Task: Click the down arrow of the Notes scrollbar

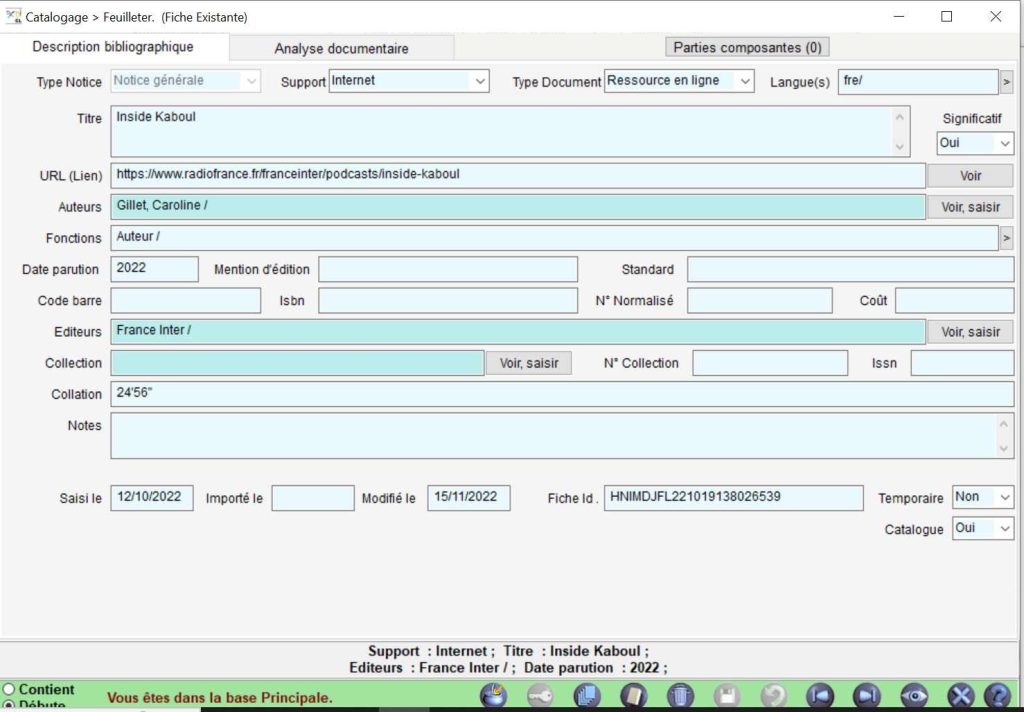Action: 1004,448
